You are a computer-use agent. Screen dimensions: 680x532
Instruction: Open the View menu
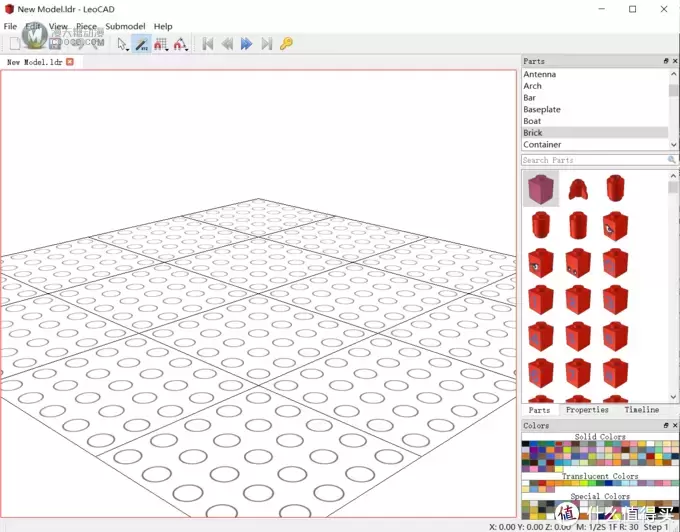tap(58, 26)
